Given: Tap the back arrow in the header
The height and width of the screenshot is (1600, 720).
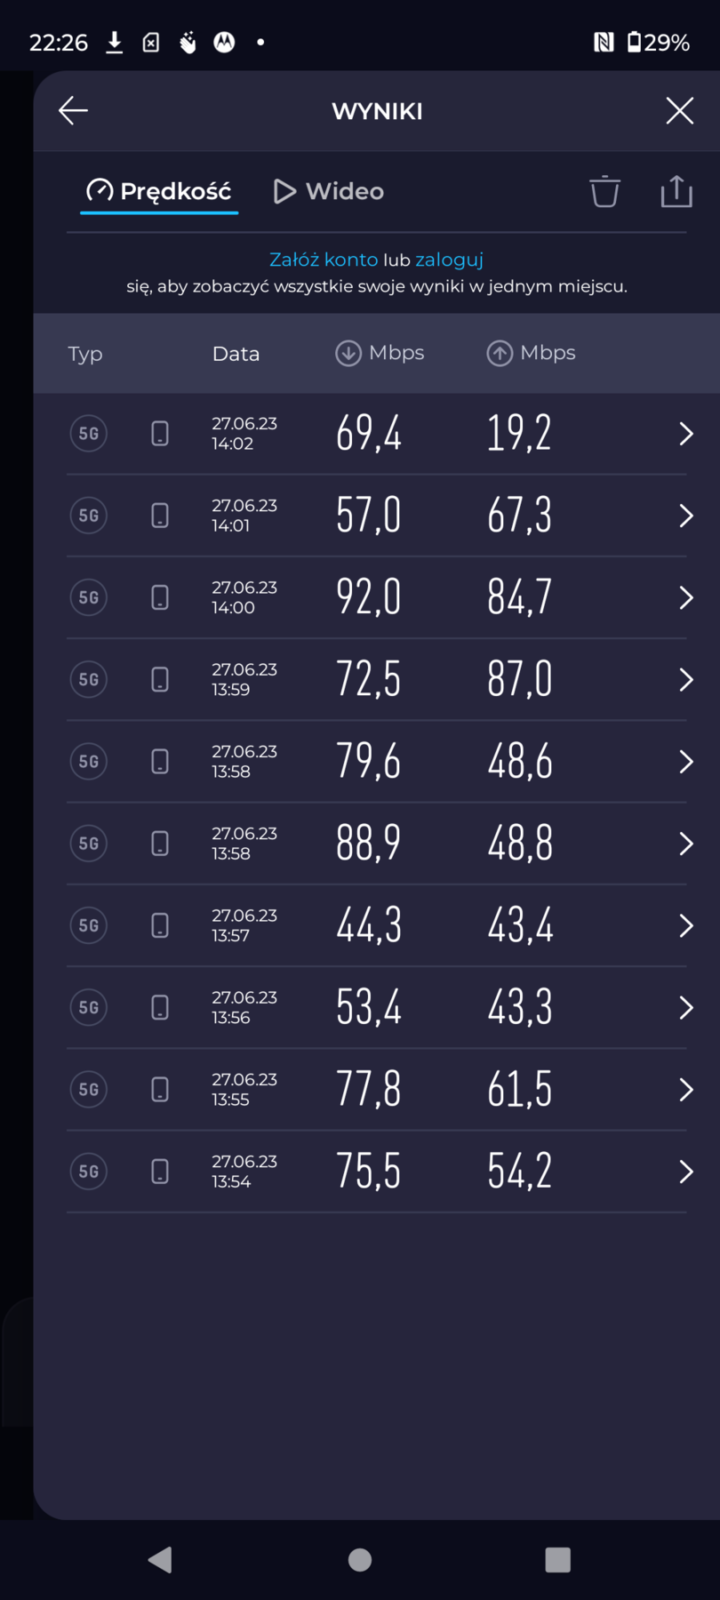Looking at the screenshot, I should [x=73, y=111].
